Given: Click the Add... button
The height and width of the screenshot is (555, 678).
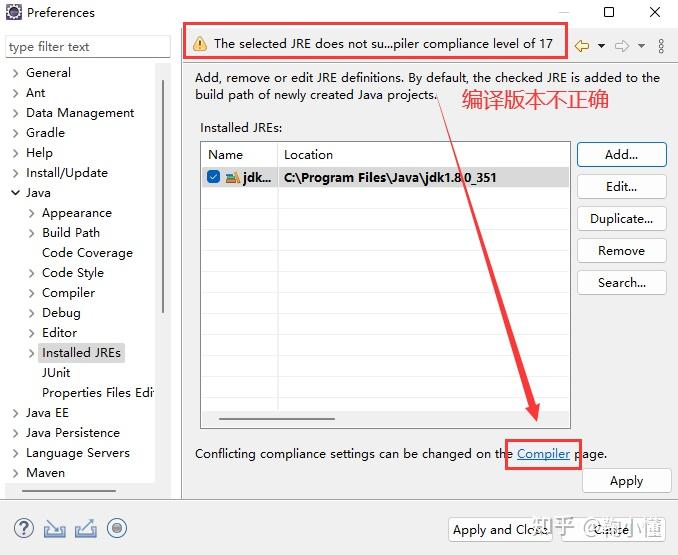Looking at the screenshot, I should 622,155.
